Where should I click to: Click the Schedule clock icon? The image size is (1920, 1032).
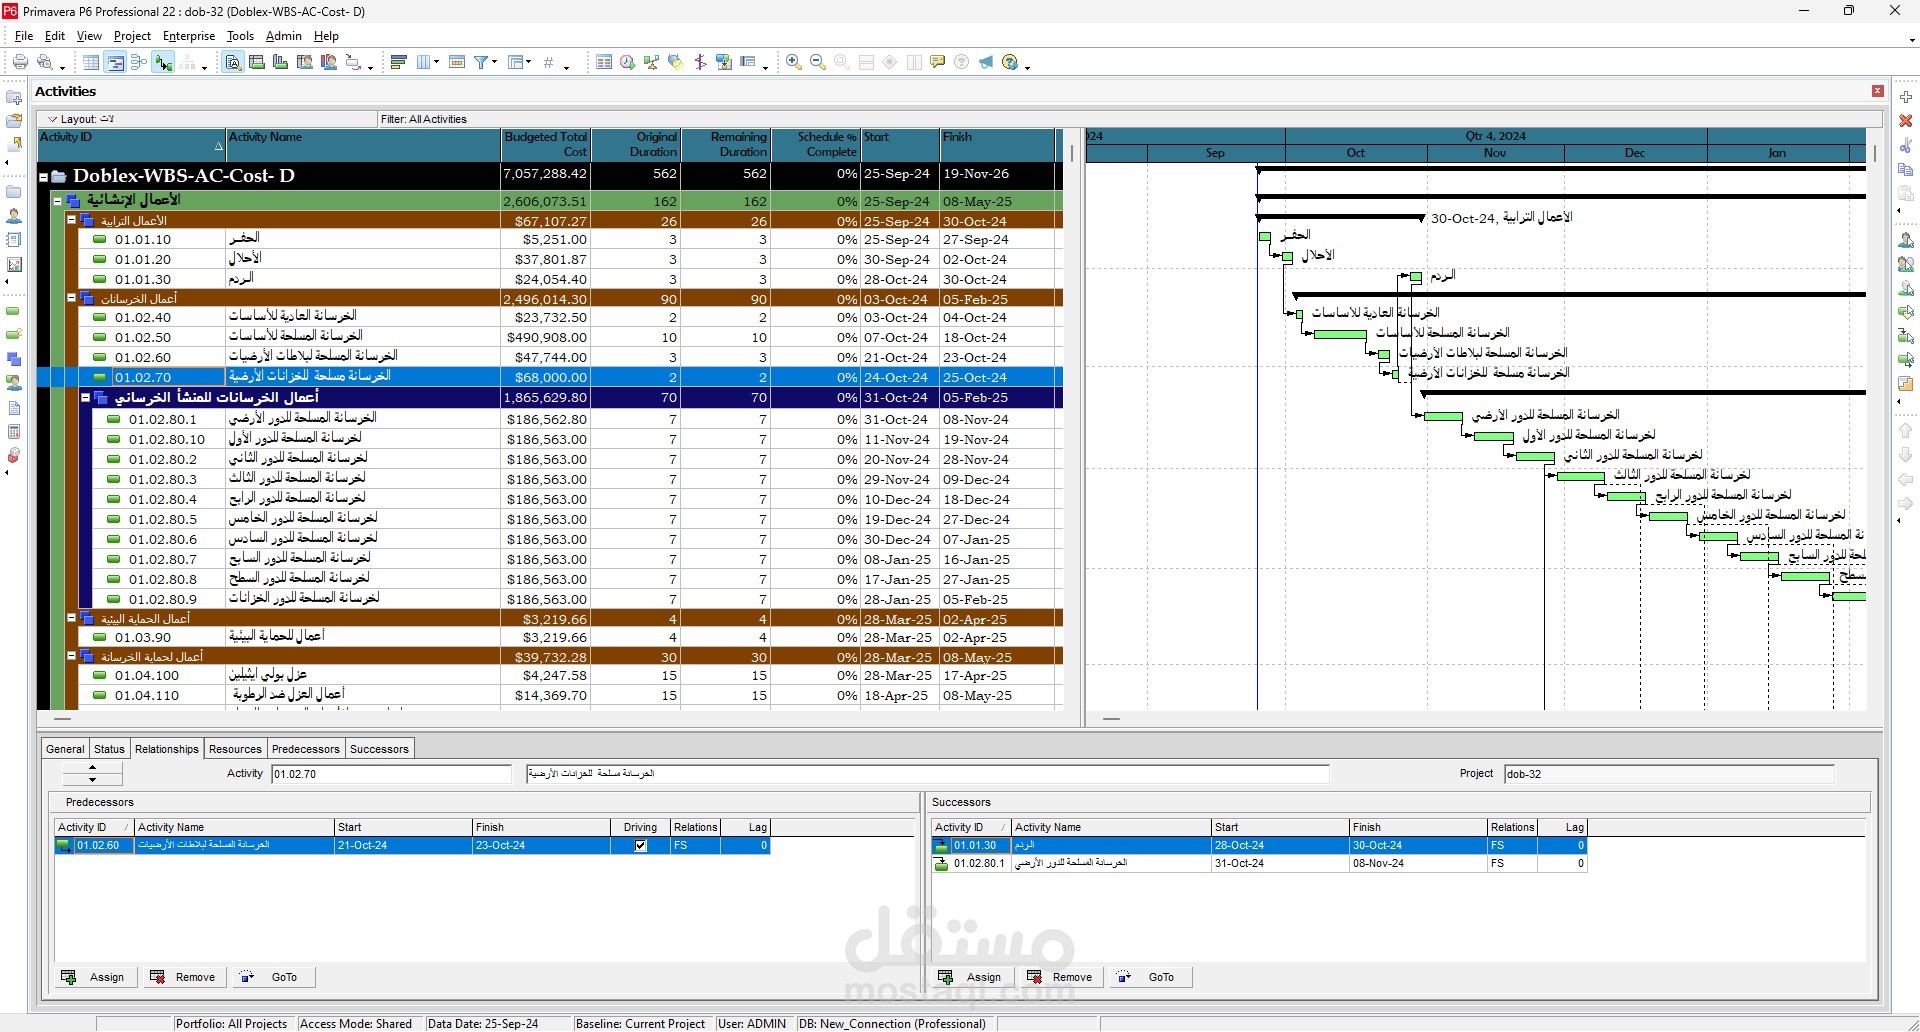tap(627, 62)
